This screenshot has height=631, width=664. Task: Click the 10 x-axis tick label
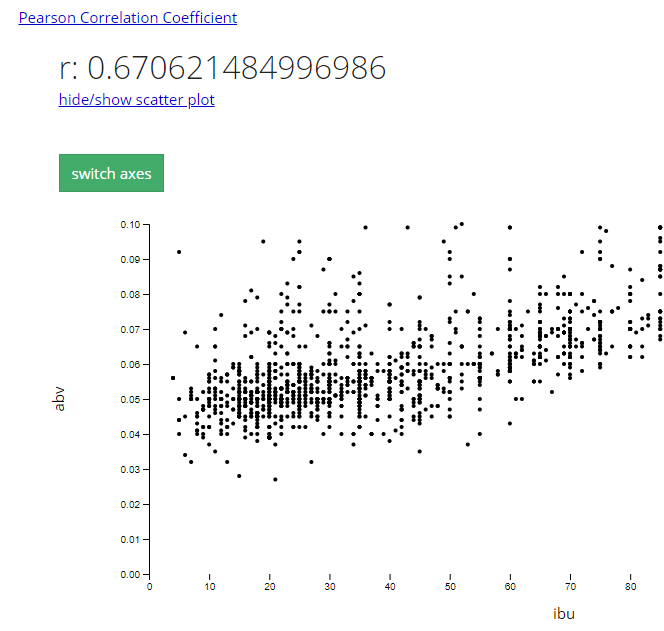(x=210, y=587)
